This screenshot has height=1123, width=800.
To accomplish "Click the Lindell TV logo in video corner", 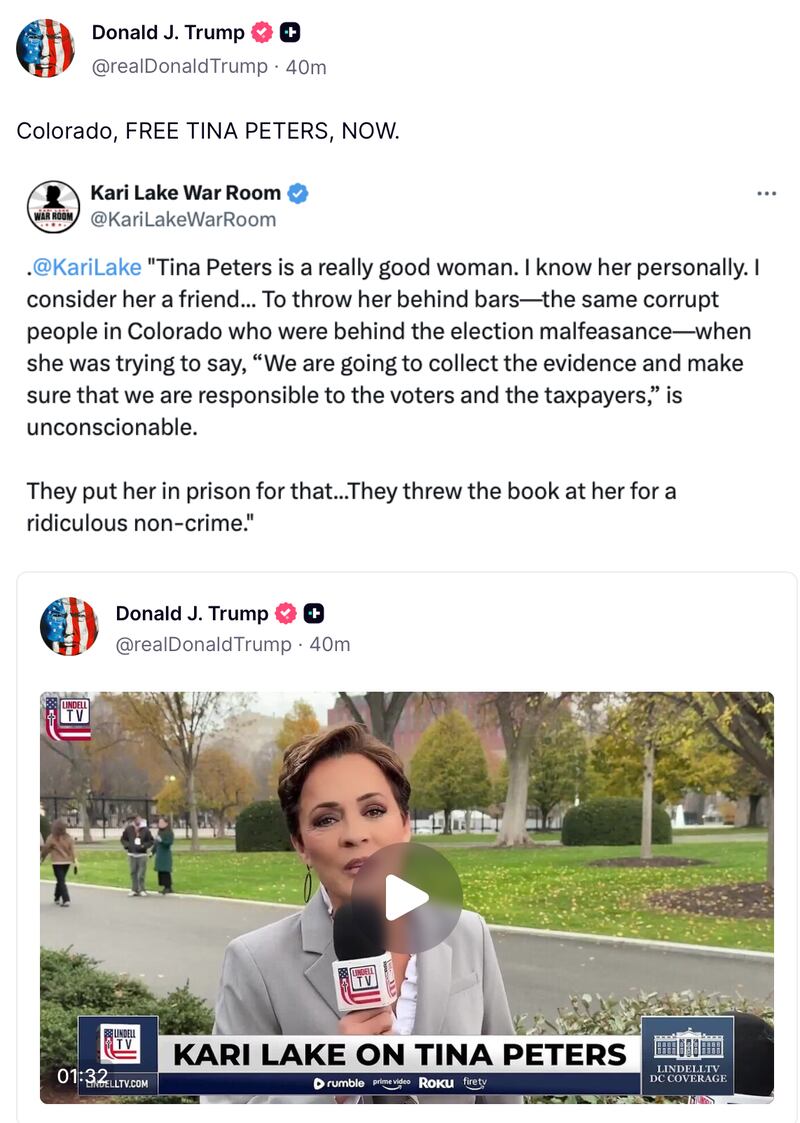I will 67,717.
